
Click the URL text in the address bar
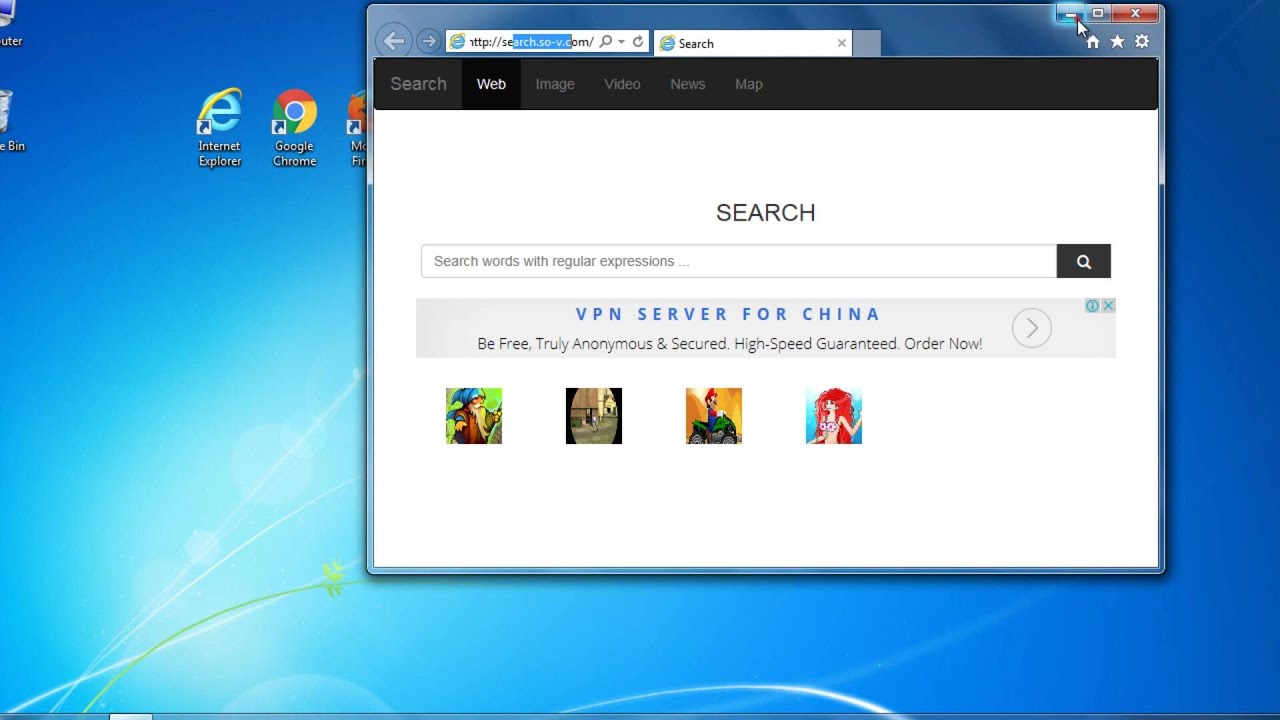532,42
